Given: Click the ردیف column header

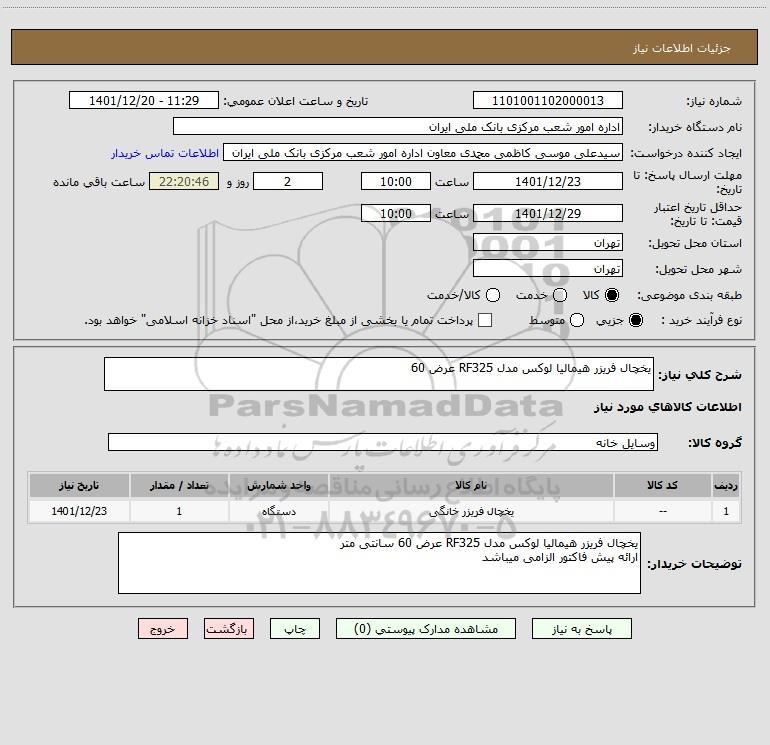Looking at the screenshot, I should coord(726,485).
